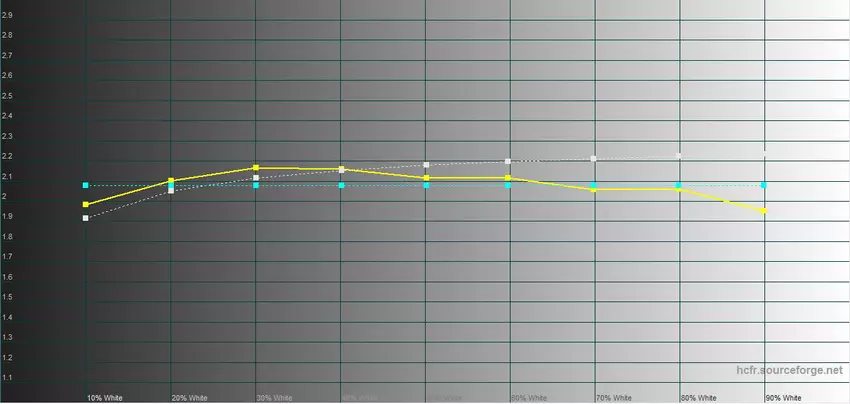Select the yellow data point at 30% White
Screen dimensions: 850x404
click(256, 168)
